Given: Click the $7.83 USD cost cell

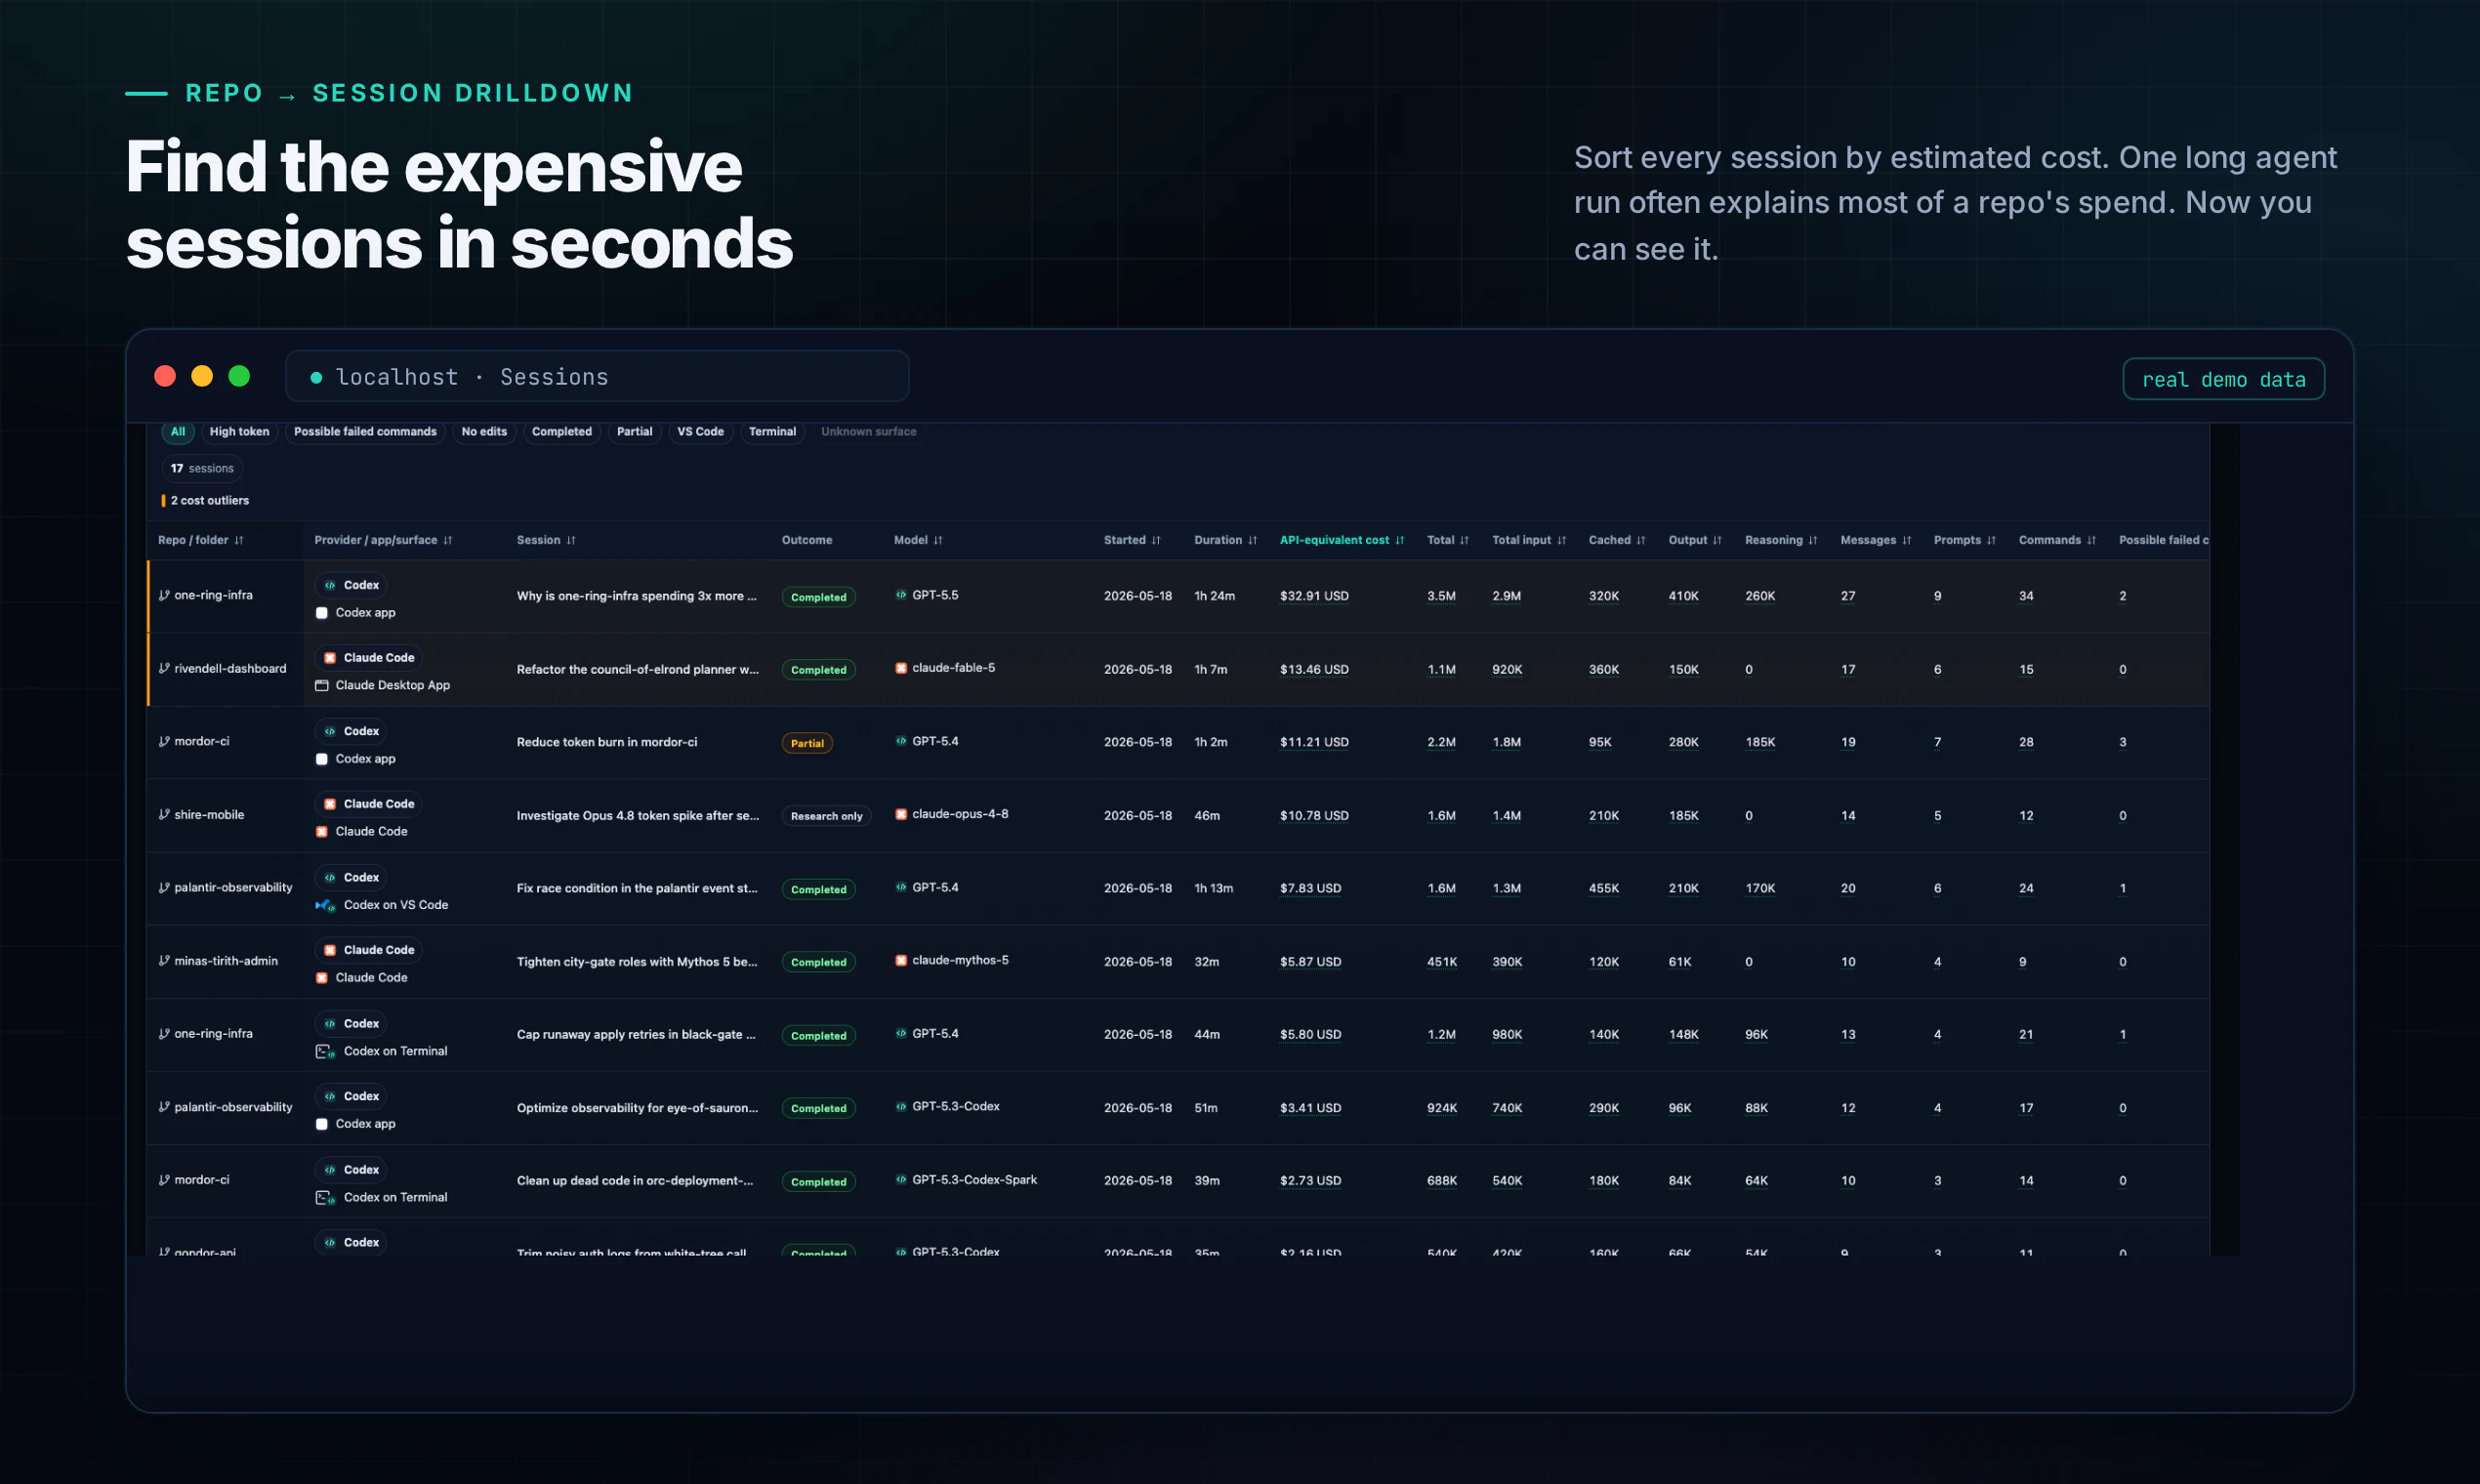Looking at the screenshot, I should coord(1310,888).
